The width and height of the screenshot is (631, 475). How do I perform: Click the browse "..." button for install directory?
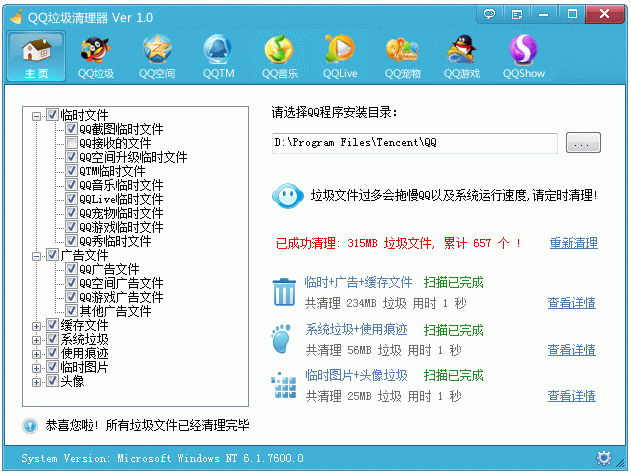pyautogui.click(x=583, y=142)
